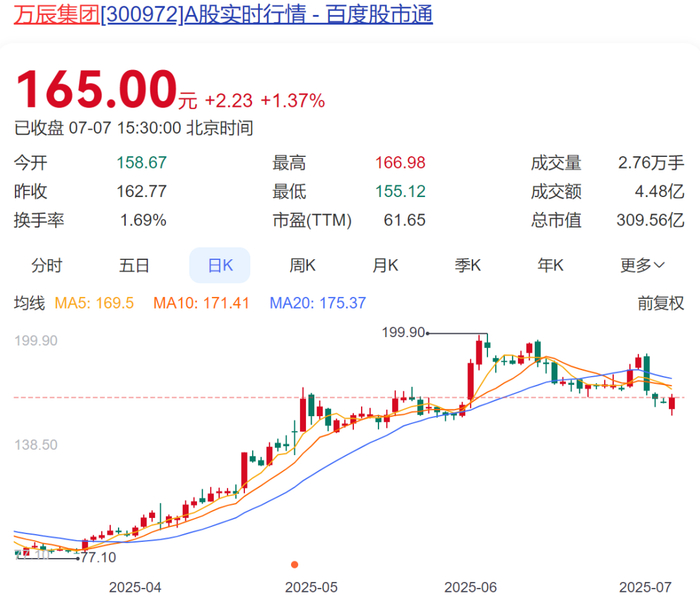Select the 分时 chart tab

47,266
